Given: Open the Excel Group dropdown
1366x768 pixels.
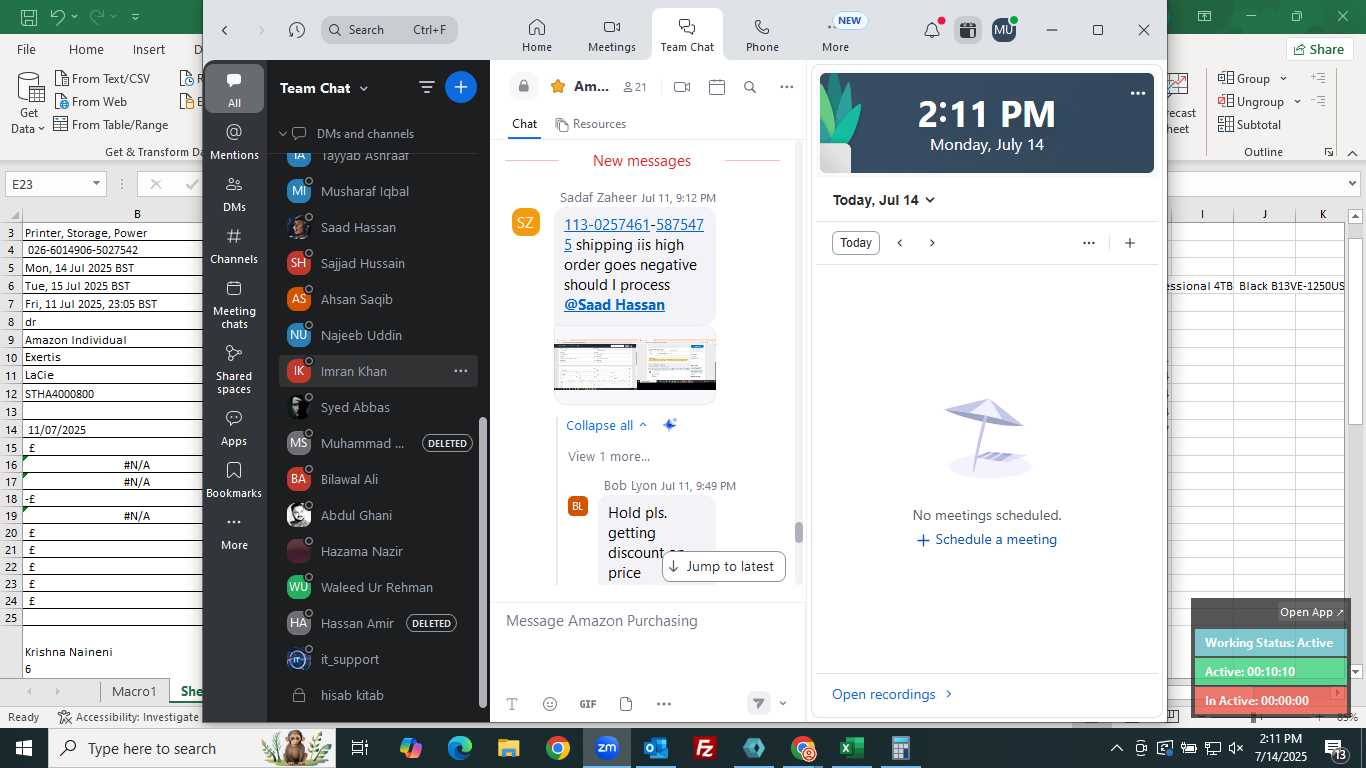Looking at the screenshot, I should pyautogui.click(x=1254, y=78).
